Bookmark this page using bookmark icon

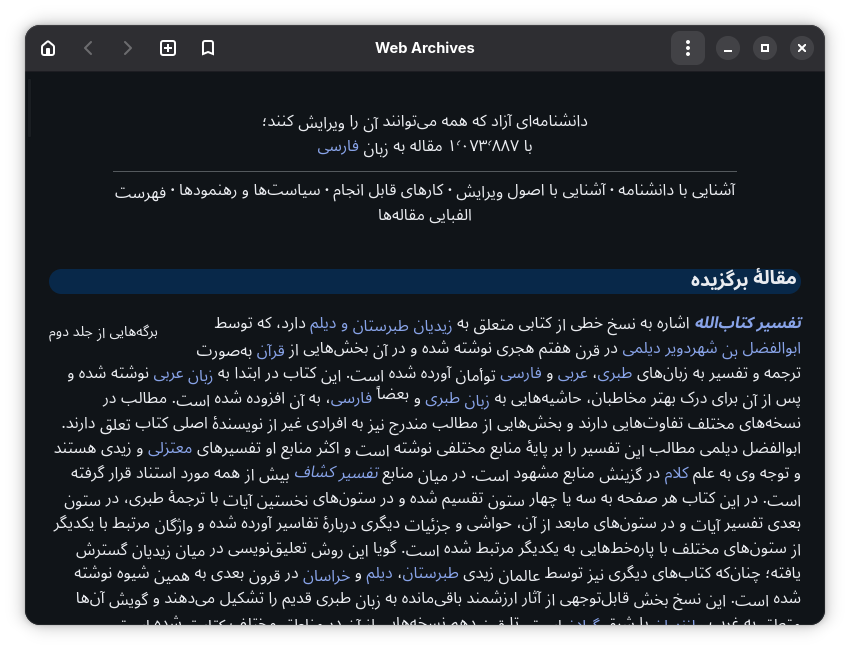(208, 48)
